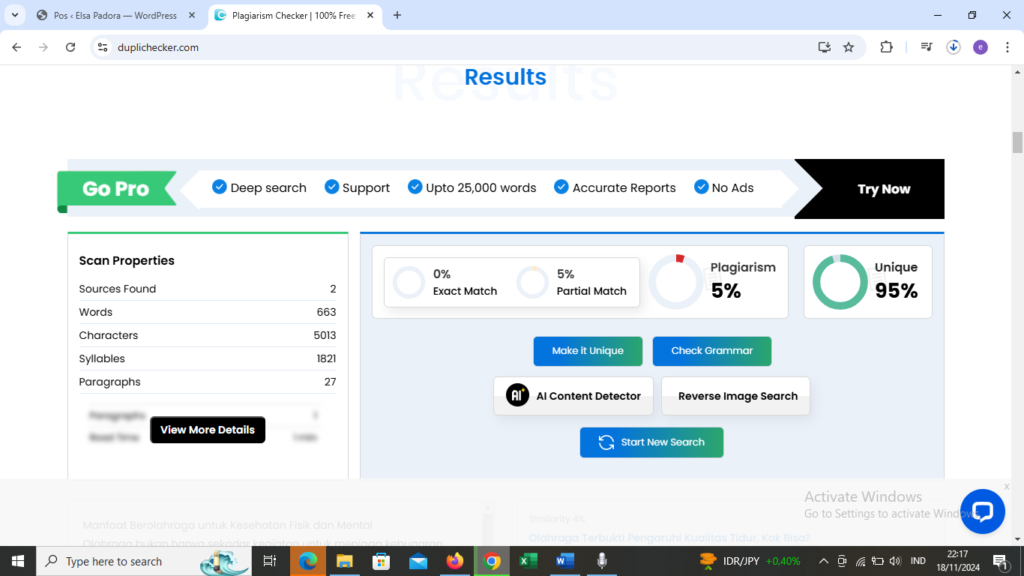The image size is (1024, 576).
Task: Open a new browser tab
Action: [397, 15]
